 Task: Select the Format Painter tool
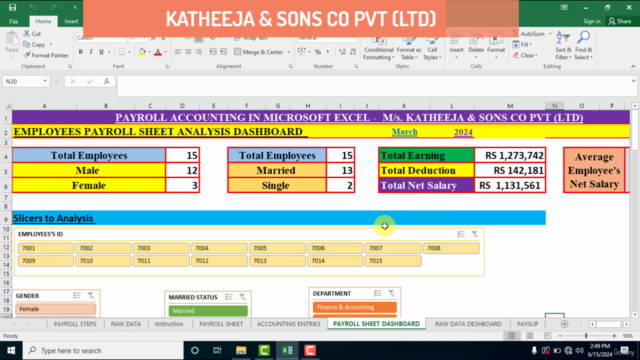click(46, 55)
